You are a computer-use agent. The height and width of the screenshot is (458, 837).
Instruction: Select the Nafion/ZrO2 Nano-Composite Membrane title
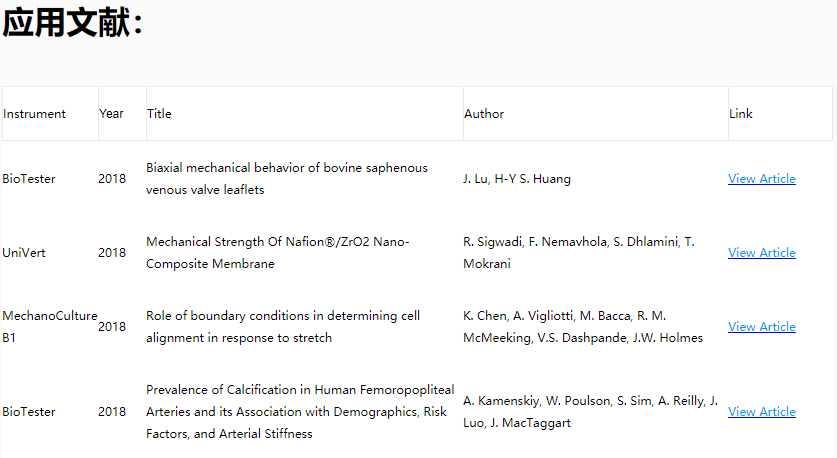(277, 253)
